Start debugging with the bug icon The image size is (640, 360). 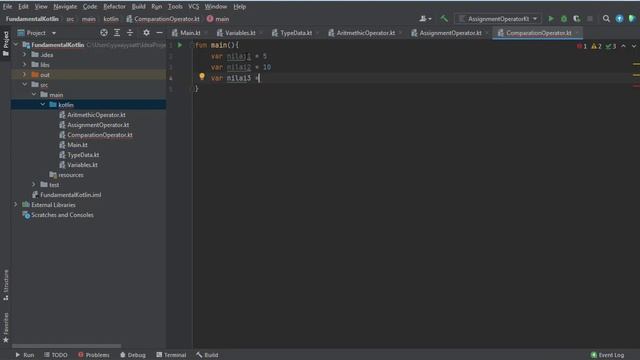pos(564,19)
